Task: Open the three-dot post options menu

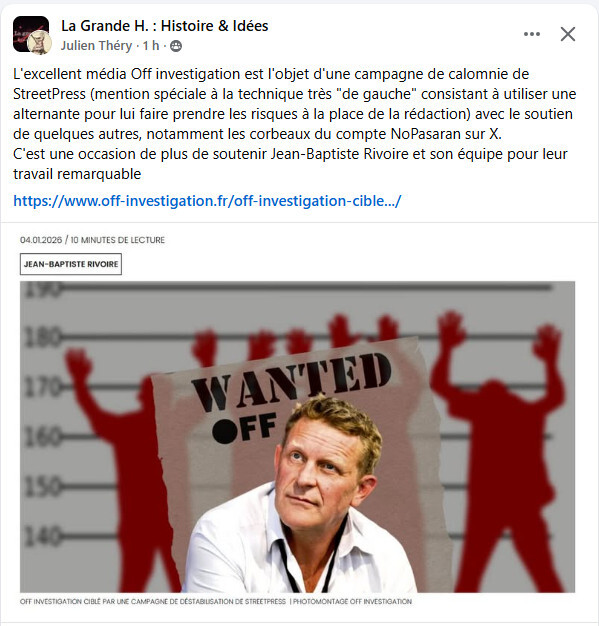Action: pos(532,34)
